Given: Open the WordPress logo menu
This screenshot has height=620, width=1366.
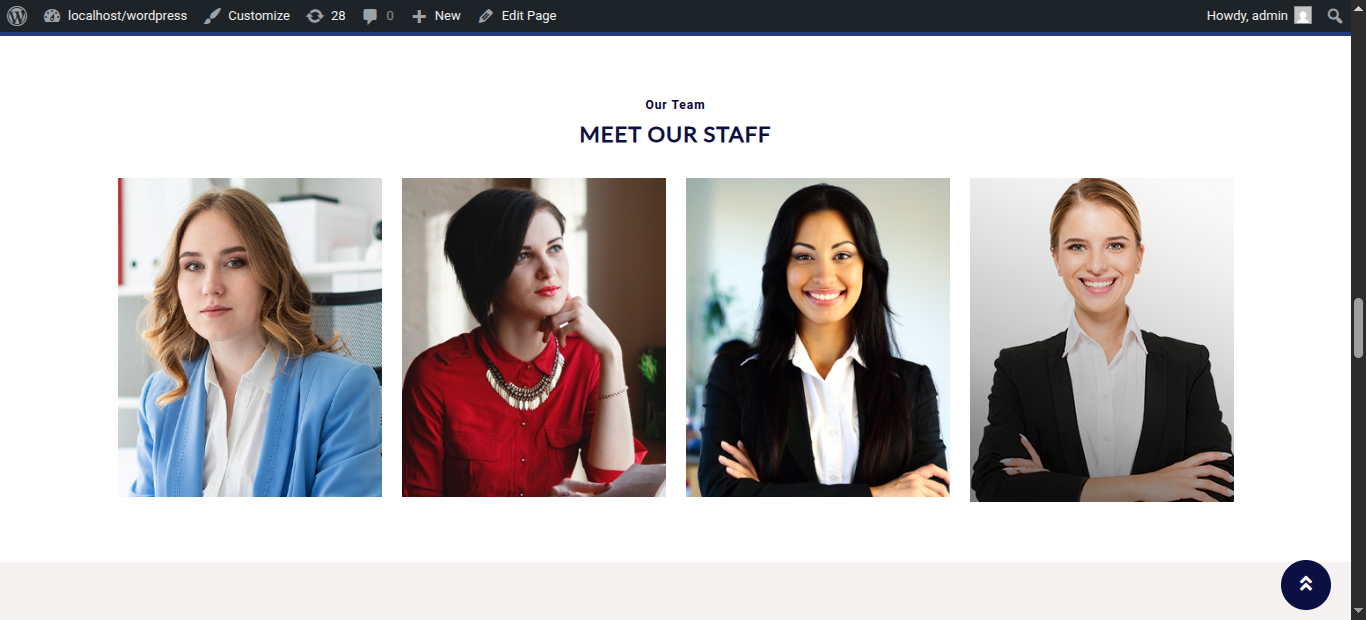Looking at the screenshot, I should [17, 16].
